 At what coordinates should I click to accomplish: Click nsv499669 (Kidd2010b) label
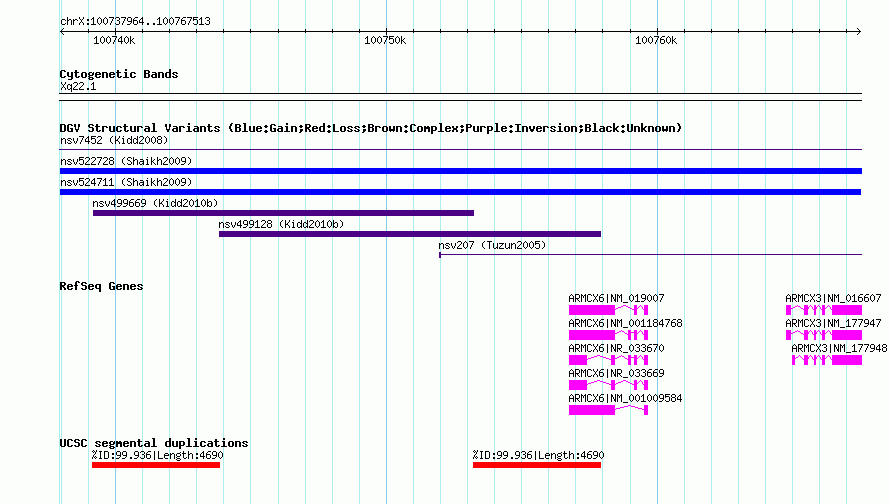(155, 203)
